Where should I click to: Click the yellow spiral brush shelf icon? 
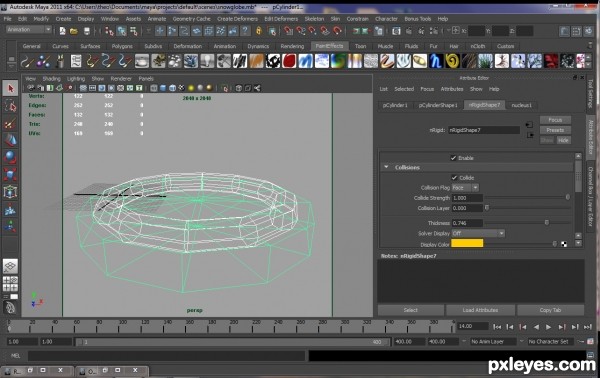452,61
